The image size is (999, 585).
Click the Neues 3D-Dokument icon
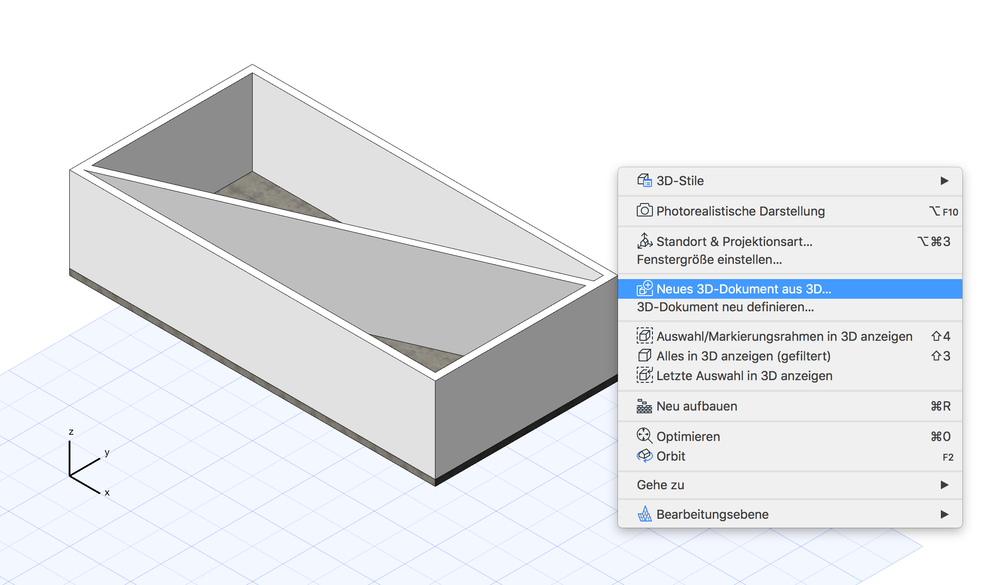pyautogui.click(x=644, y=288)
